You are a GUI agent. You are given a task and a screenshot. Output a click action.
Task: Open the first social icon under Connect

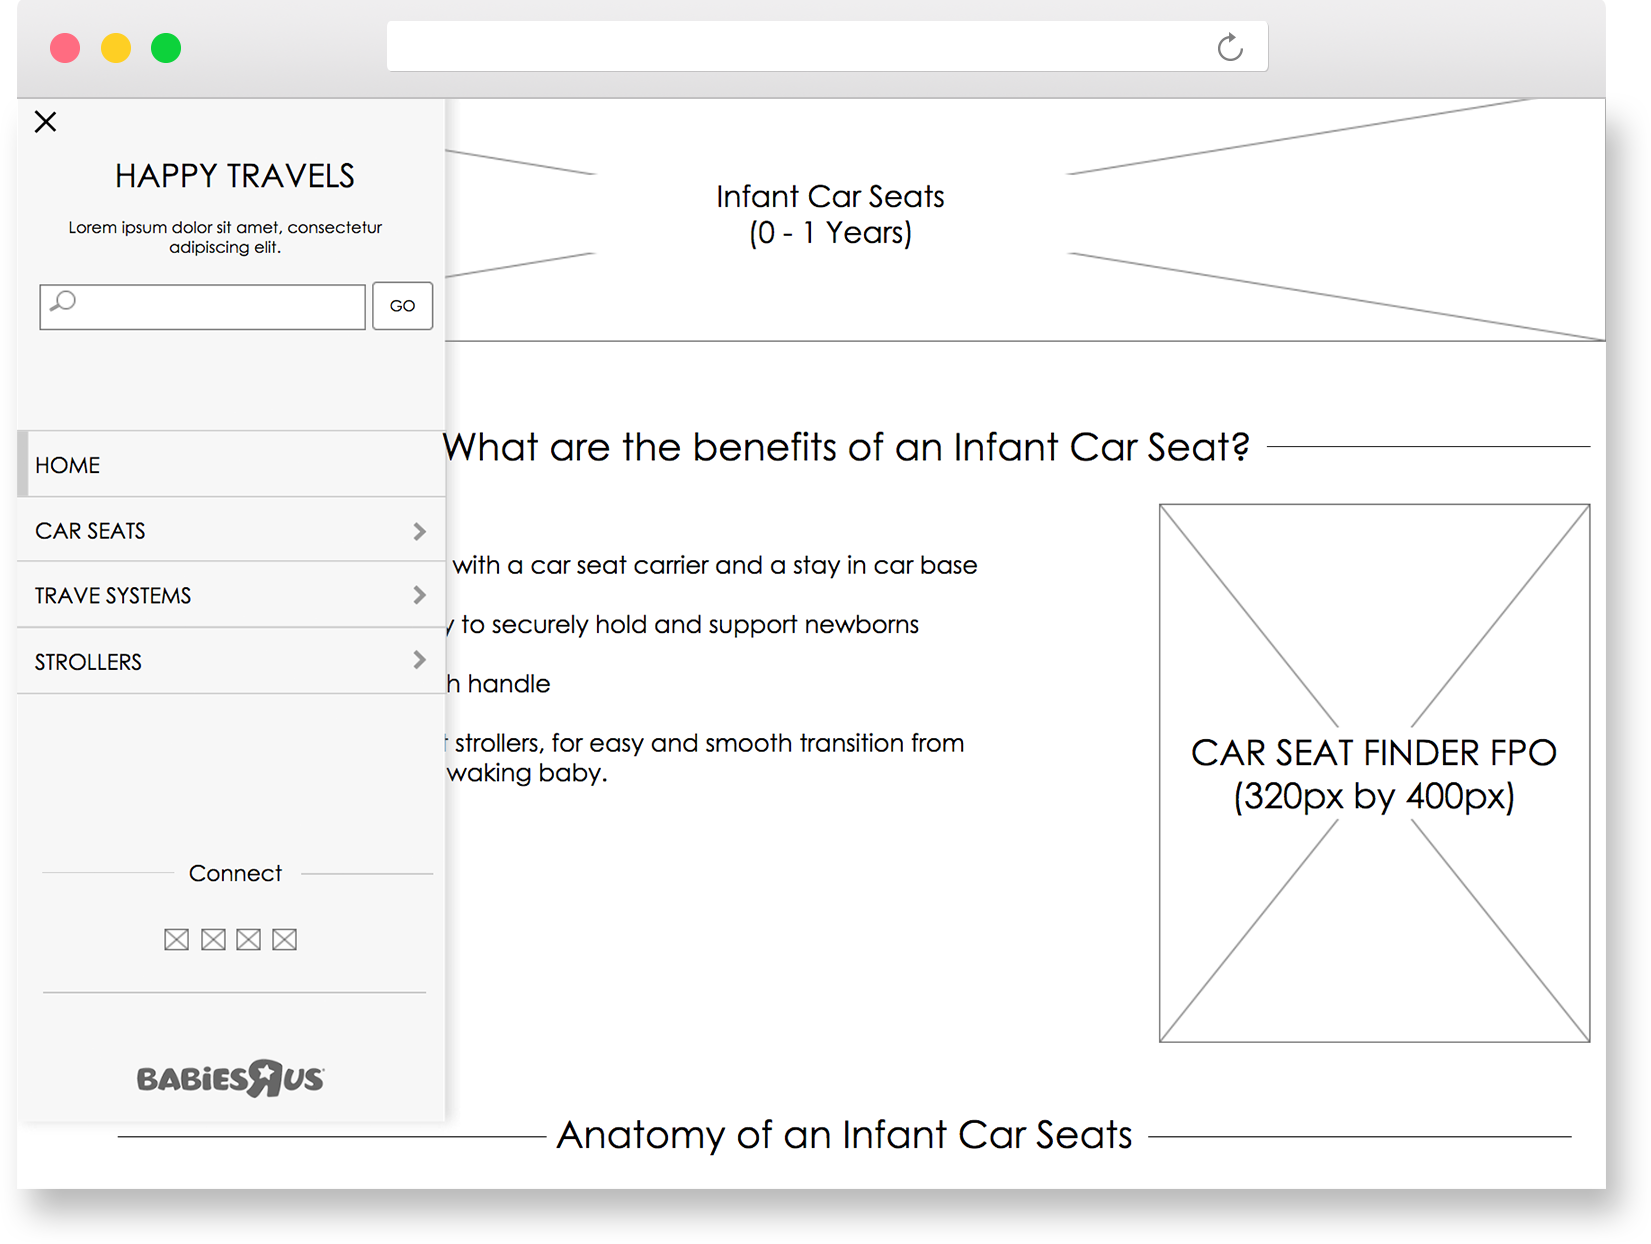(176, 939)
